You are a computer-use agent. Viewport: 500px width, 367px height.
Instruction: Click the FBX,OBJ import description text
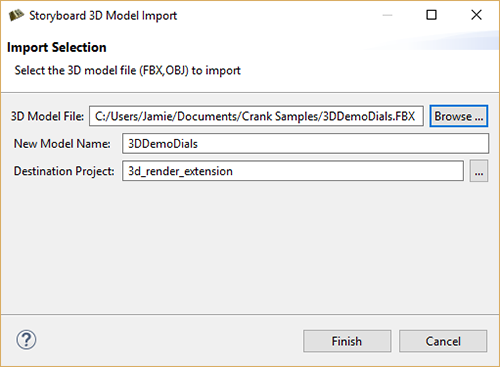pyautogui.click(x=127, y=70)
